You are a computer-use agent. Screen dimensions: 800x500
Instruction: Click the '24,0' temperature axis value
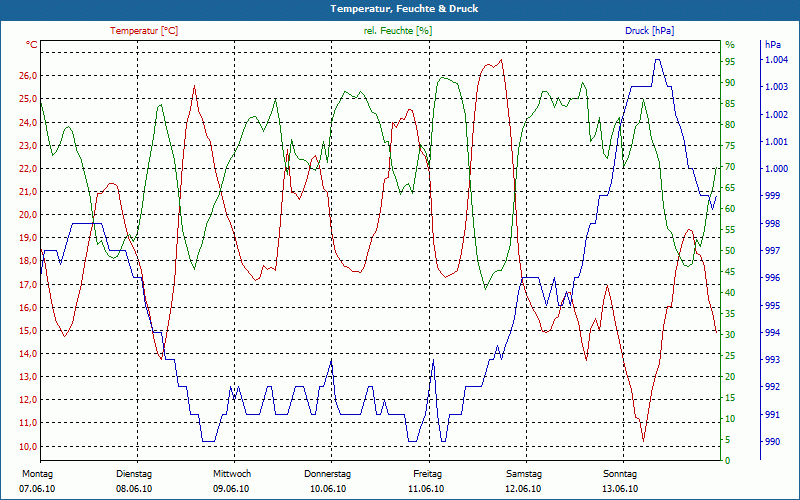(28, 122)
